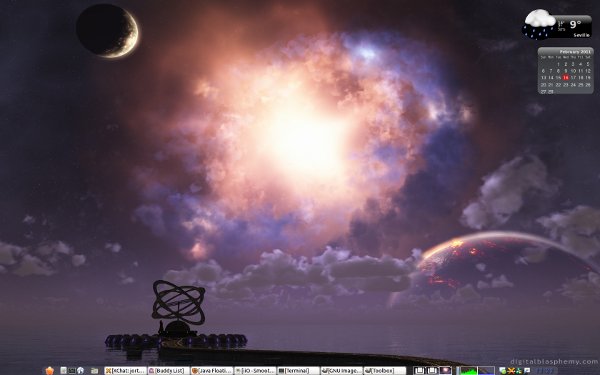Viewport: 600px width, 375px height.
Task: Open the orange main menu launcher
Action: point(50,370)
